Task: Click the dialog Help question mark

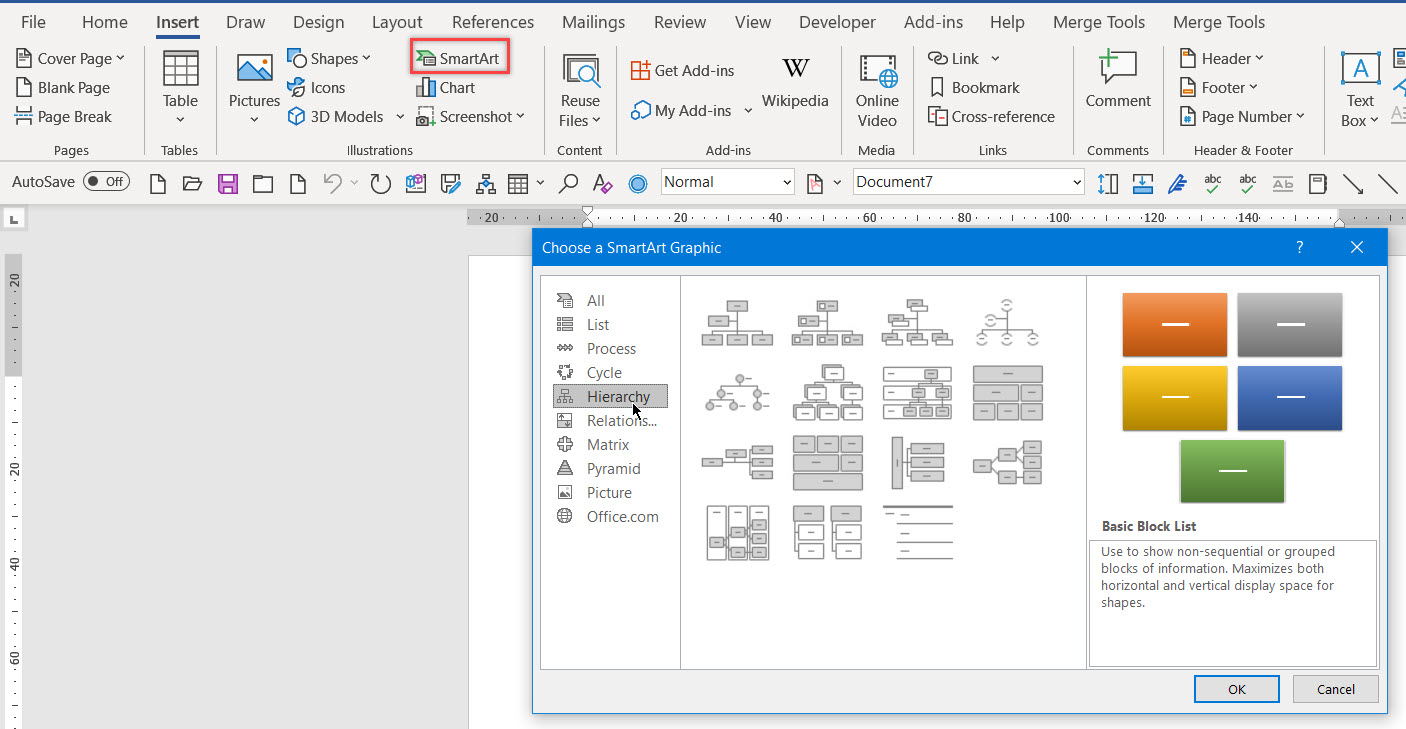Action: [1300, 247]
